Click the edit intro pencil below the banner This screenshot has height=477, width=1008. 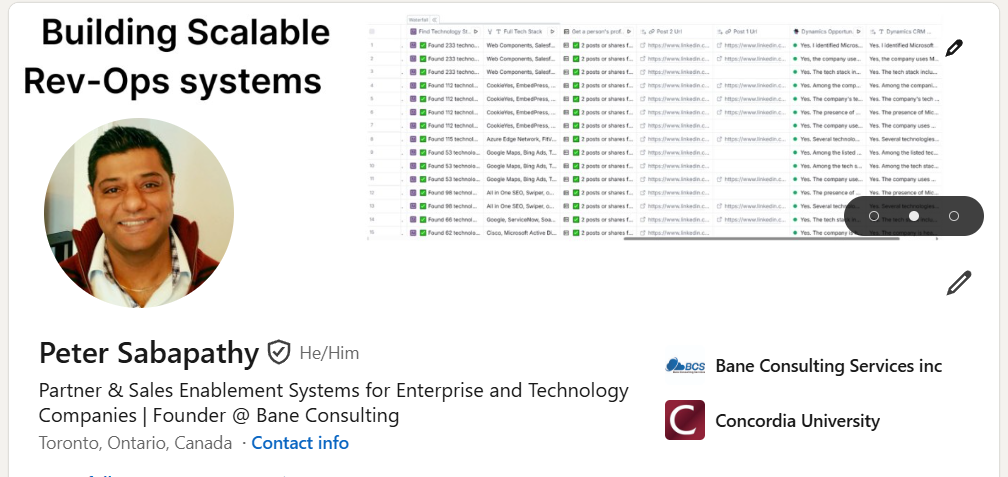pos(958,283)
